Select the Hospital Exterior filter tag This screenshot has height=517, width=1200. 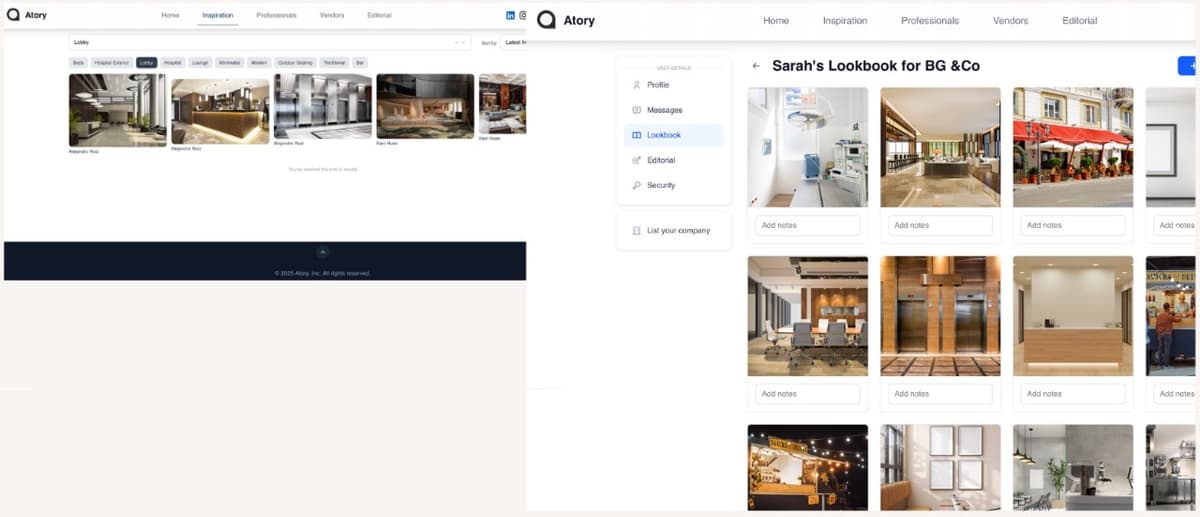110,62
